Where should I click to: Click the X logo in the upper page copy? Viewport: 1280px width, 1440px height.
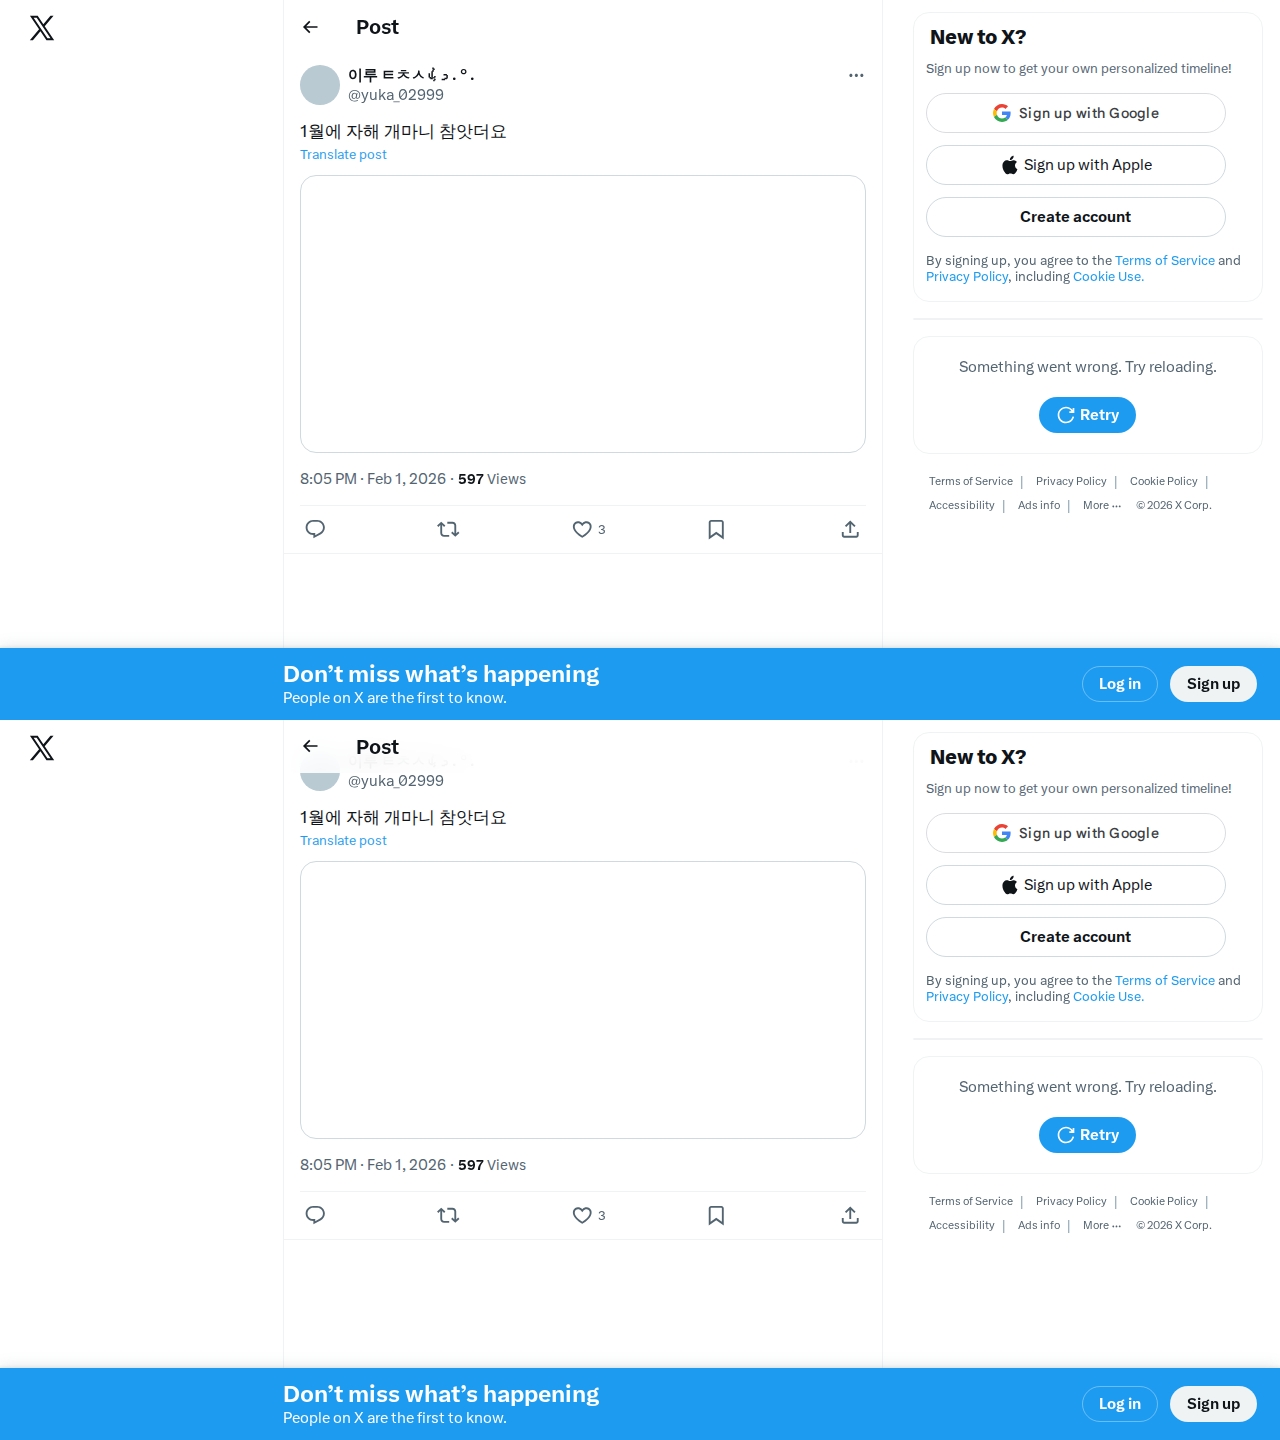click(x=42, y=28)
